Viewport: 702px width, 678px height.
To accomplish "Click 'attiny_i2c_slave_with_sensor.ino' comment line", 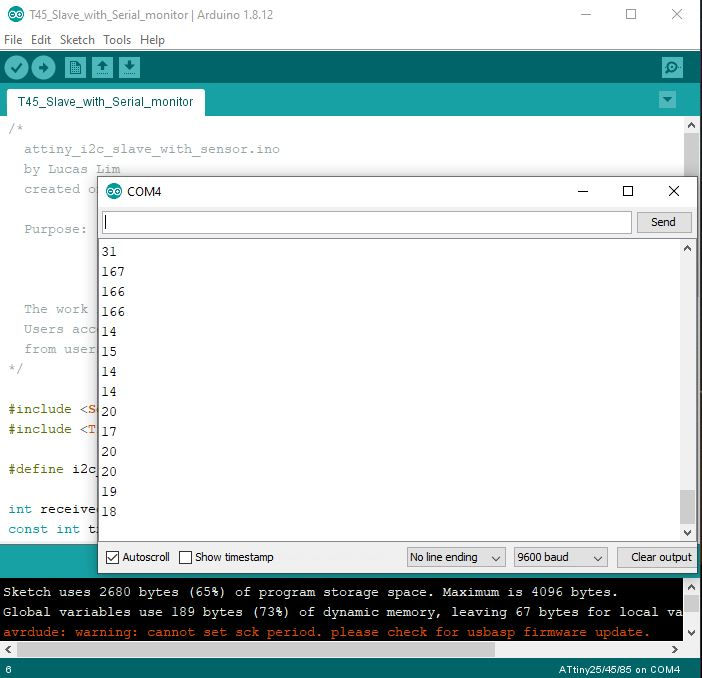I will (152, 149).
